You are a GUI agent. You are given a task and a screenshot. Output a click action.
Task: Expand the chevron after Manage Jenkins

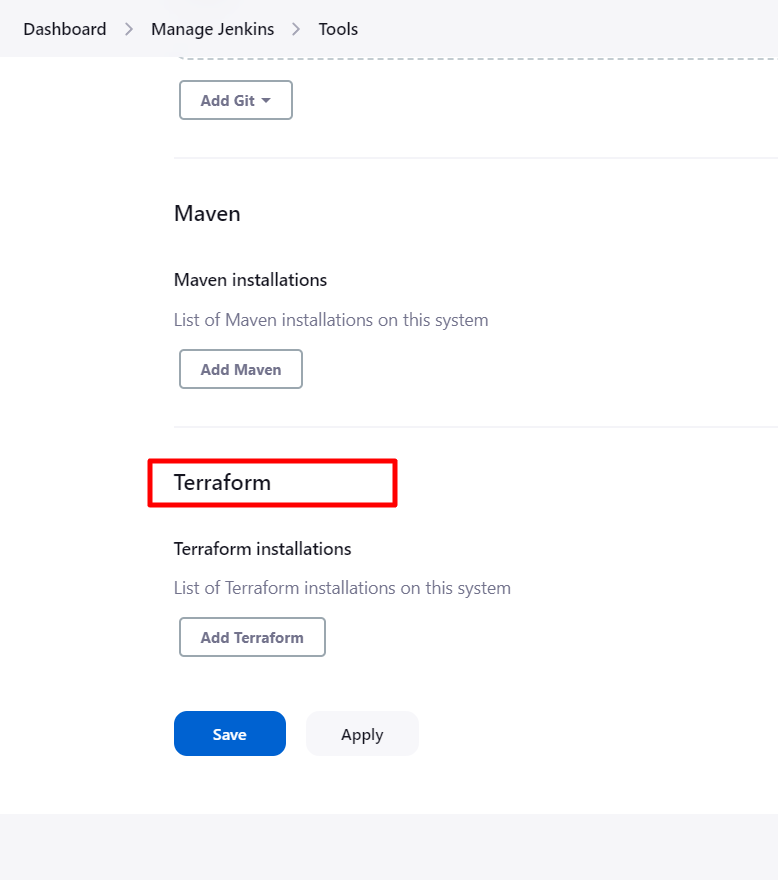click(296, 29)
